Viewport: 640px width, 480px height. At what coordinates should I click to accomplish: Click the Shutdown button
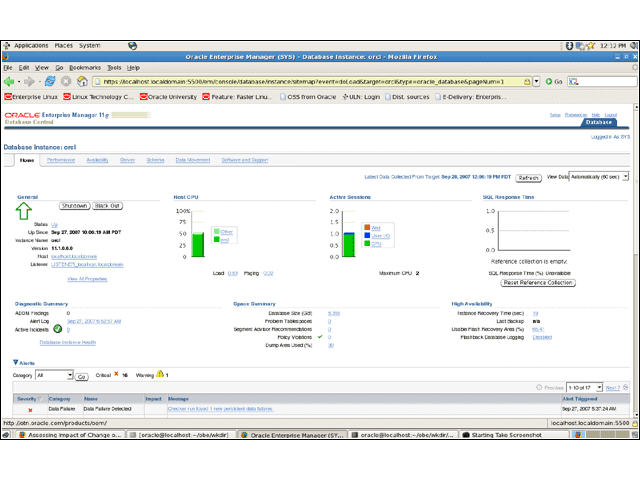tap(75, 206)
